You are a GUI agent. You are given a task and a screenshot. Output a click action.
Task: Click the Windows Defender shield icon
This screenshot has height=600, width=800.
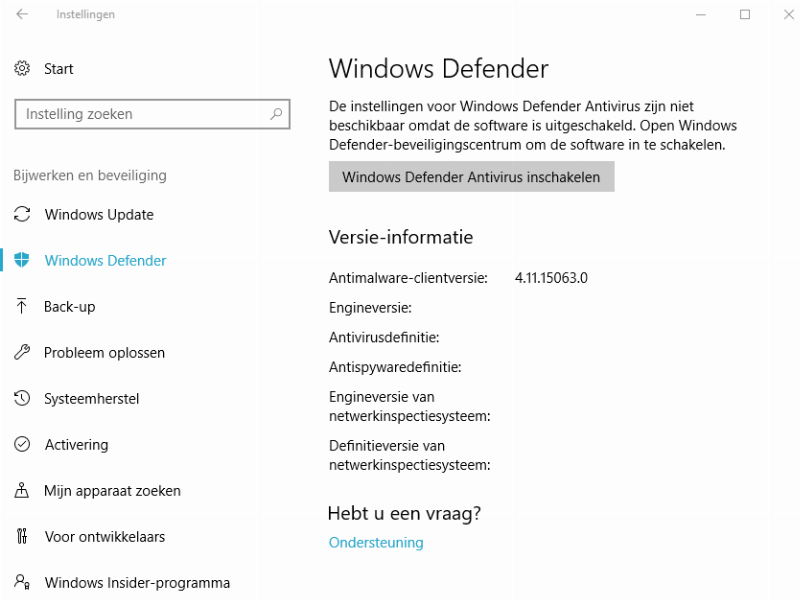(22, 260)
